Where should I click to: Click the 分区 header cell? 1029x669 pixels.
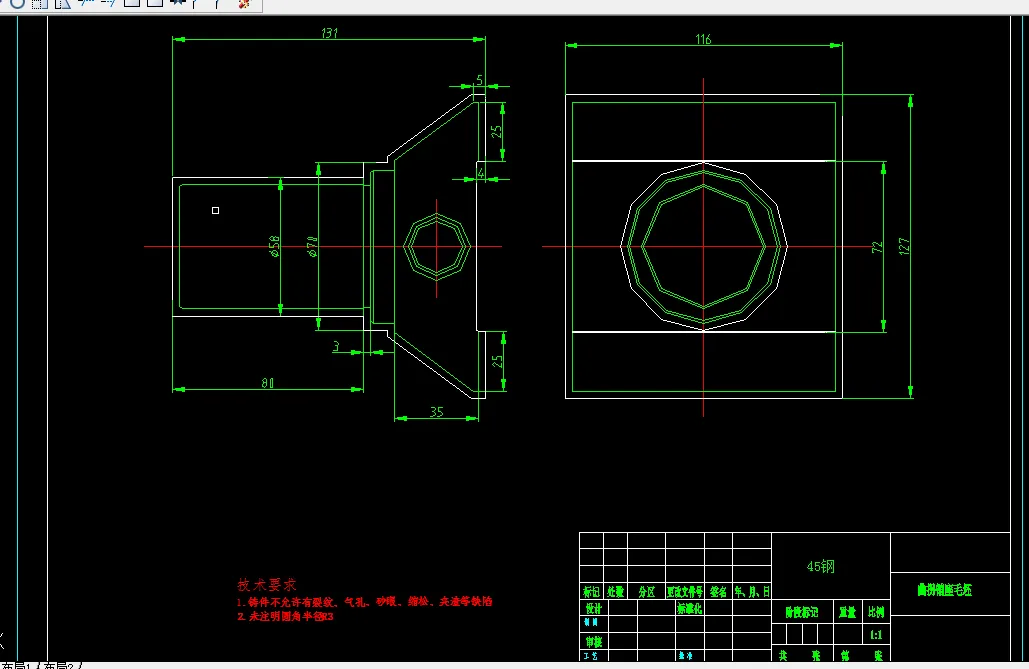(646, 592)
